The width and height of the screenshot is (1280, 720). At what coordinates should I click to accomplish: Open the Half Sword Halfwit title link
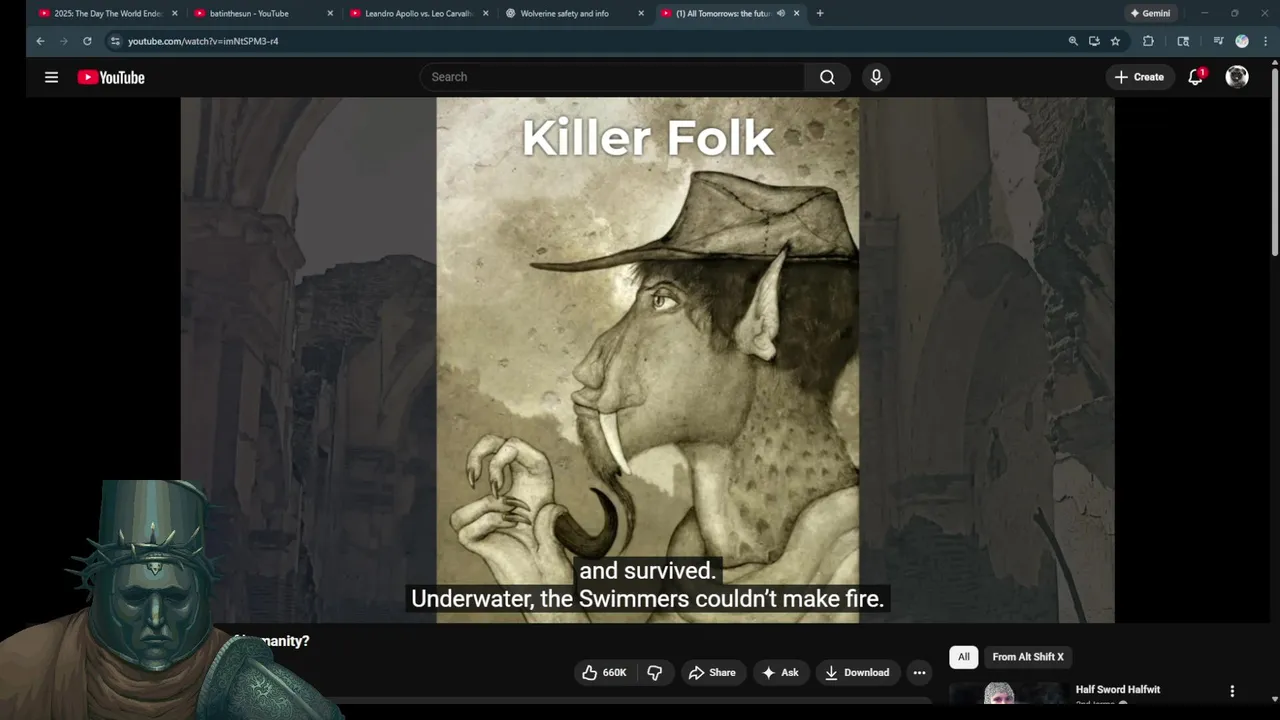[1118, 690]
